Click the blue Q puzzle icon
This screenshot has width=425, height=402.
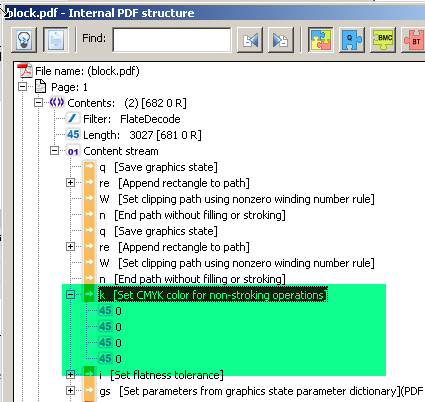pos(352,40)
